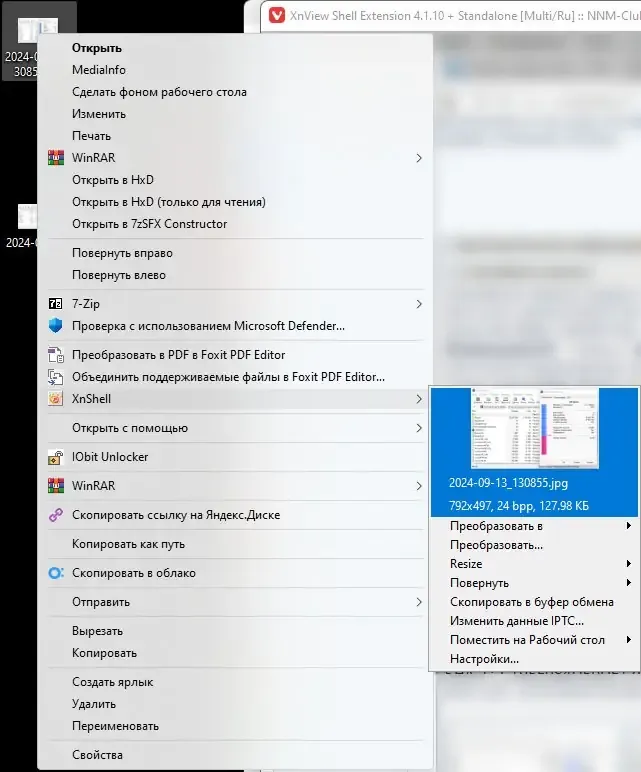Select Копировать как путь

235,544
